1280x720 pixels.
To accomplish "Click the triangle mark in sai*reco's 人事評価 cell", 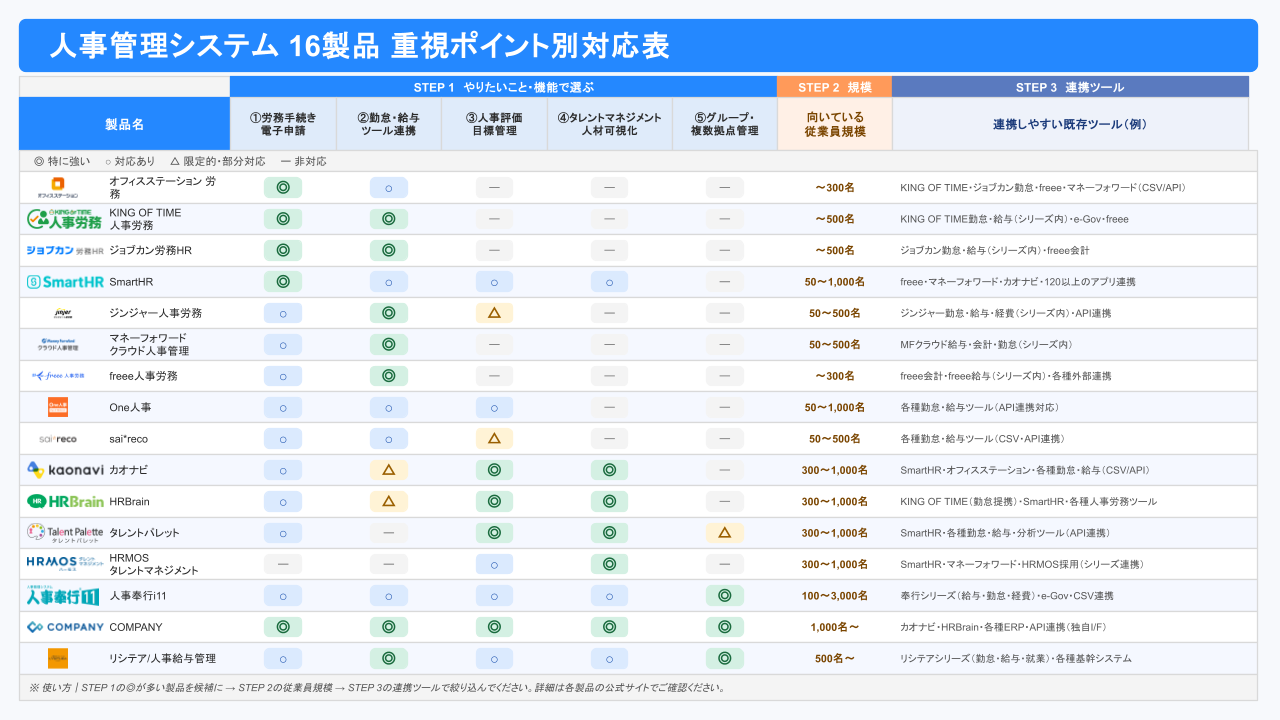I will click(494, 439).
